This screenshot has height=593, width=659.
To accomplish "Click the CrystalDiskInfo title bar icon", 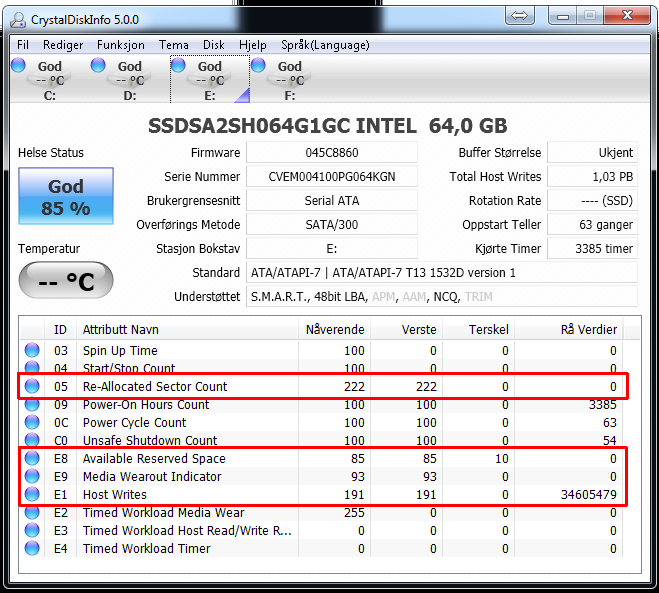I will [x=18, y=19].
